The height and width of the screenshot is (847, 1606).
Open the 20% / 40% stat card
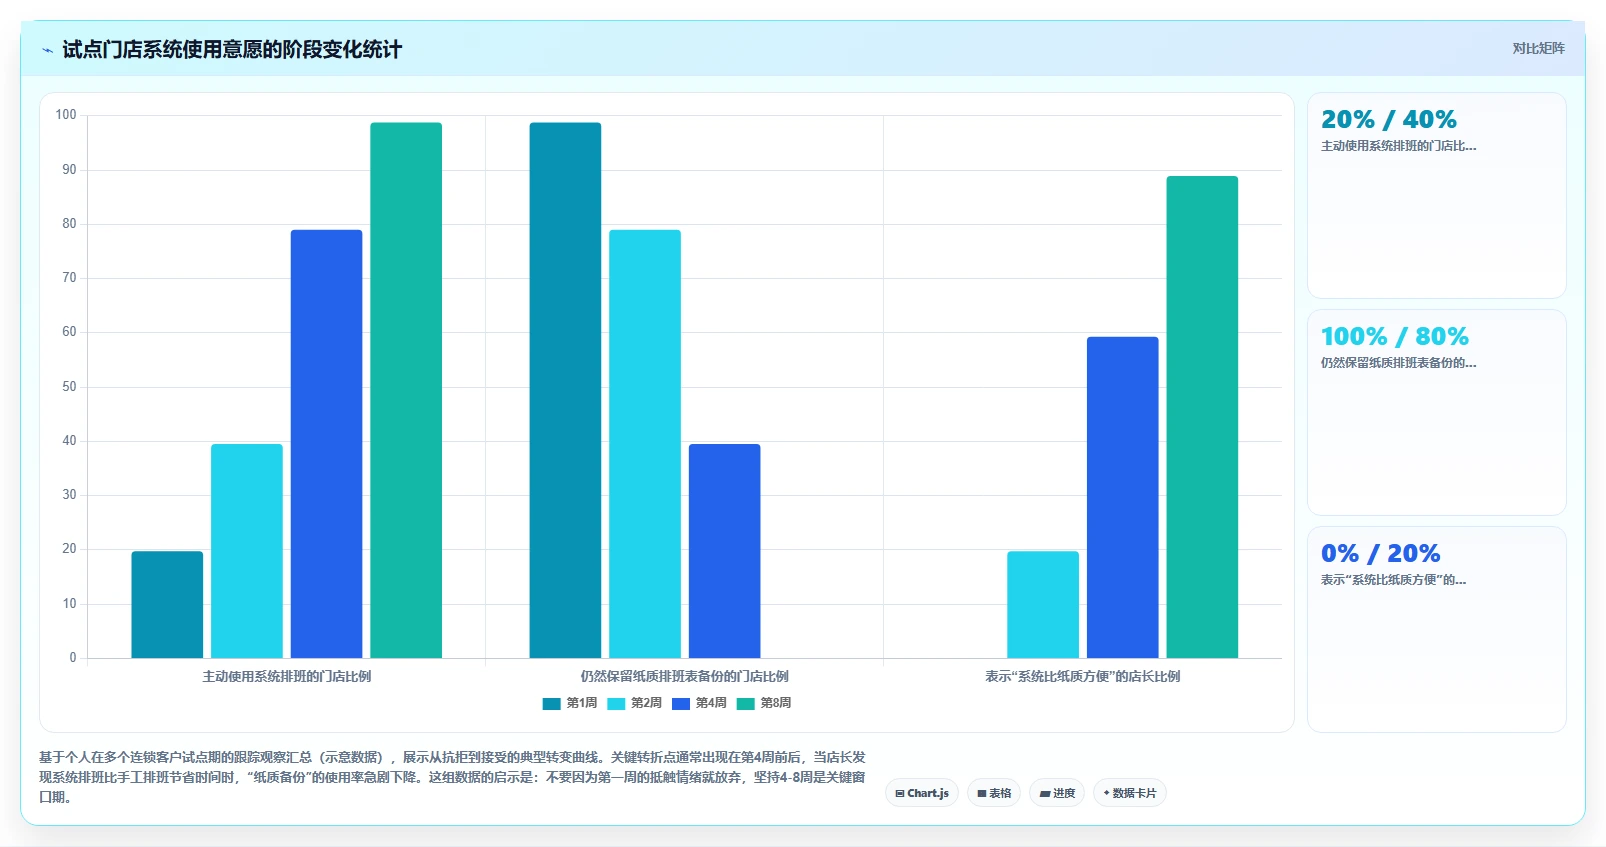click(x=1437, y=195)
